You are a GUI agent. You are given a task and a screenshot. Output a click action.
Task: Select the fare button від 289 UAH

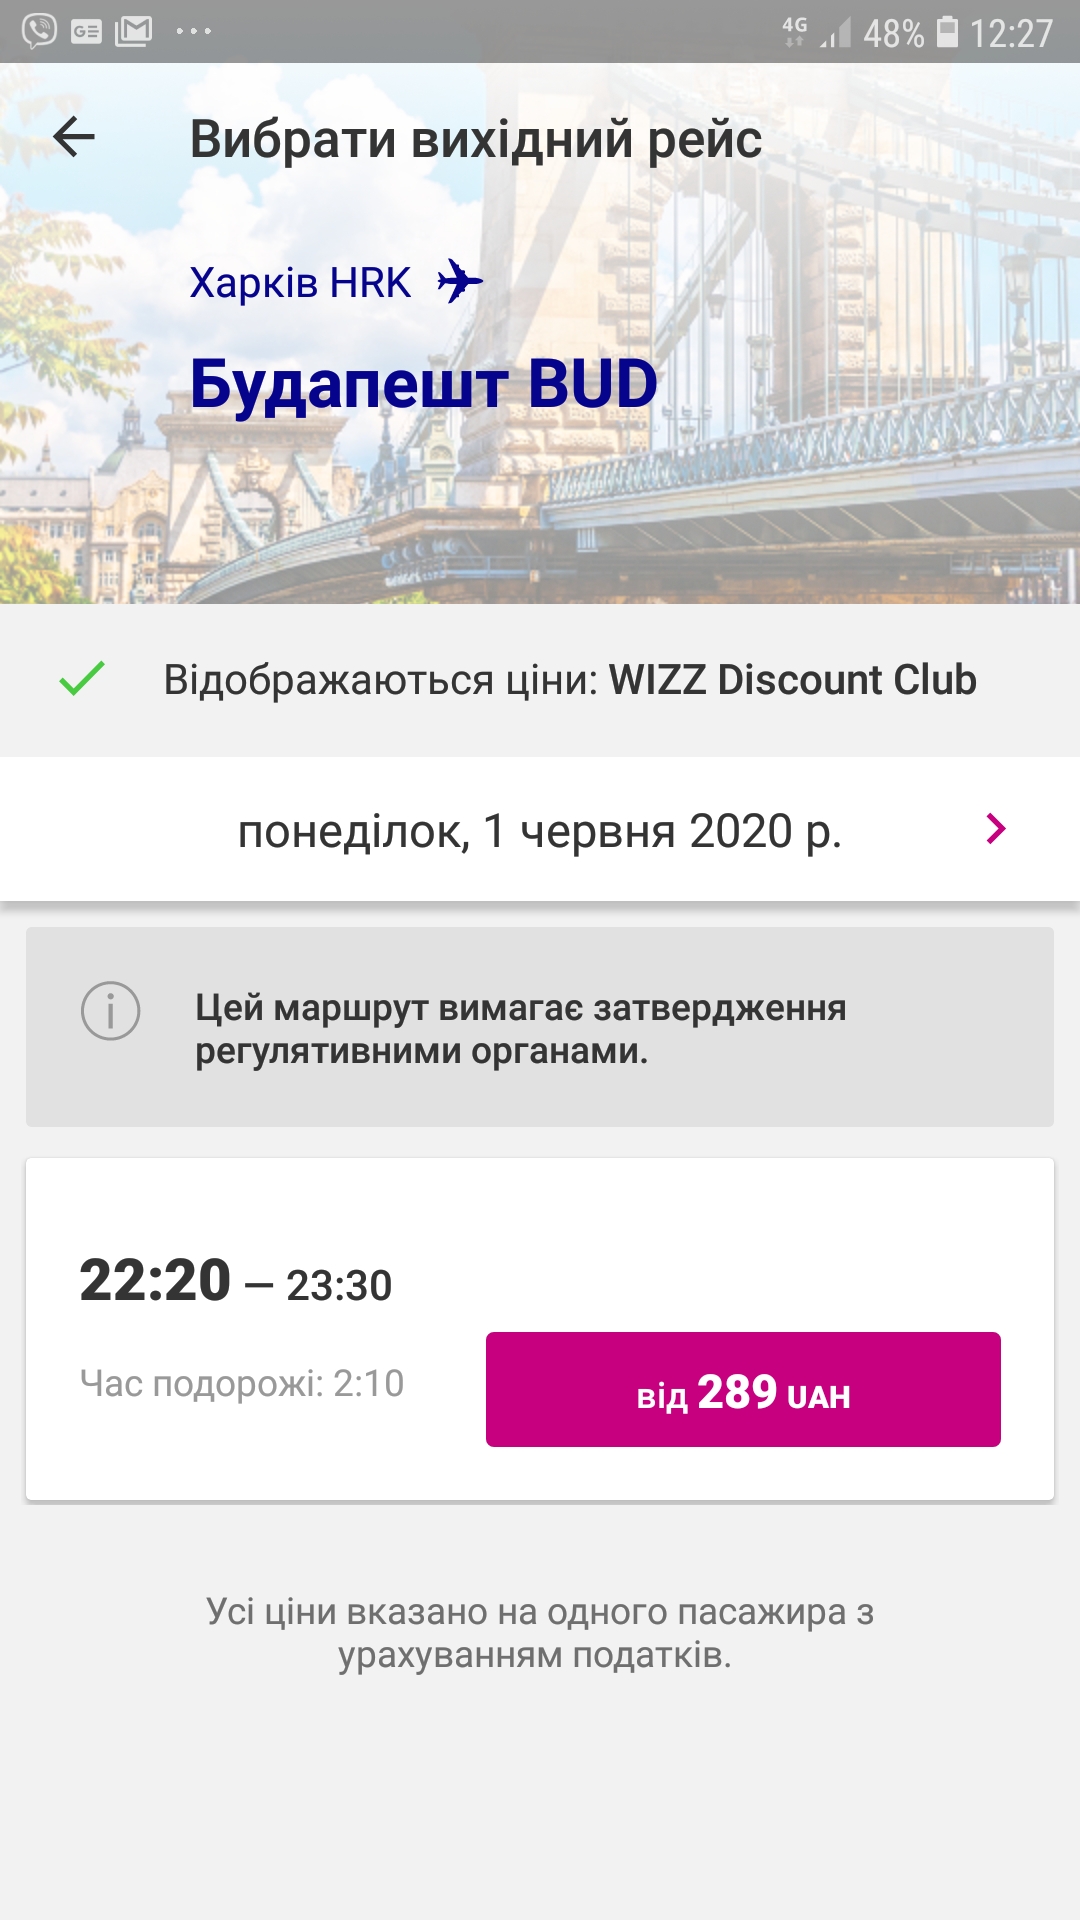coord(743,1389)
